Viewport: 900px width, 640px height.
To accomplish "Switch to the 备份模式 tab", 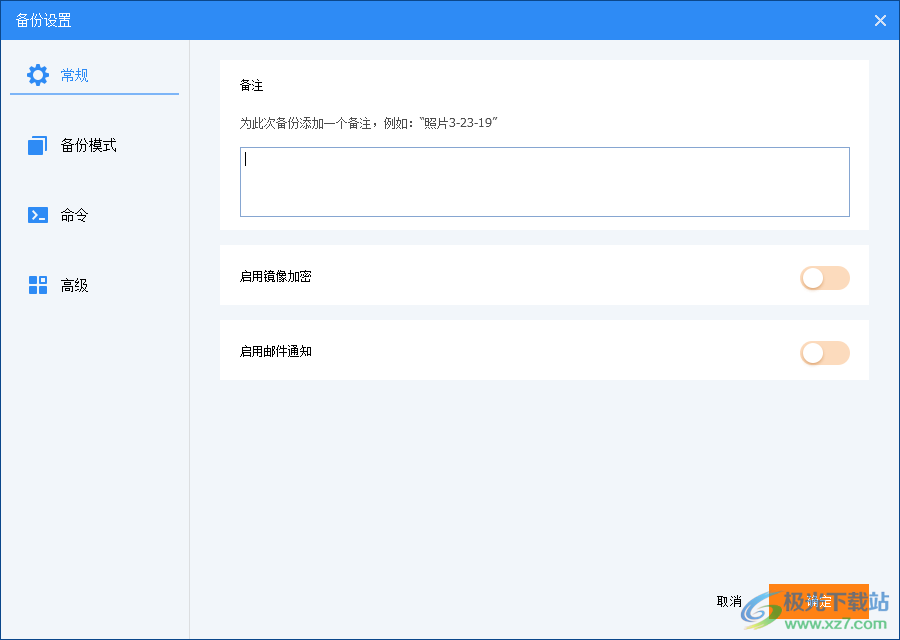I will point(94,145).
